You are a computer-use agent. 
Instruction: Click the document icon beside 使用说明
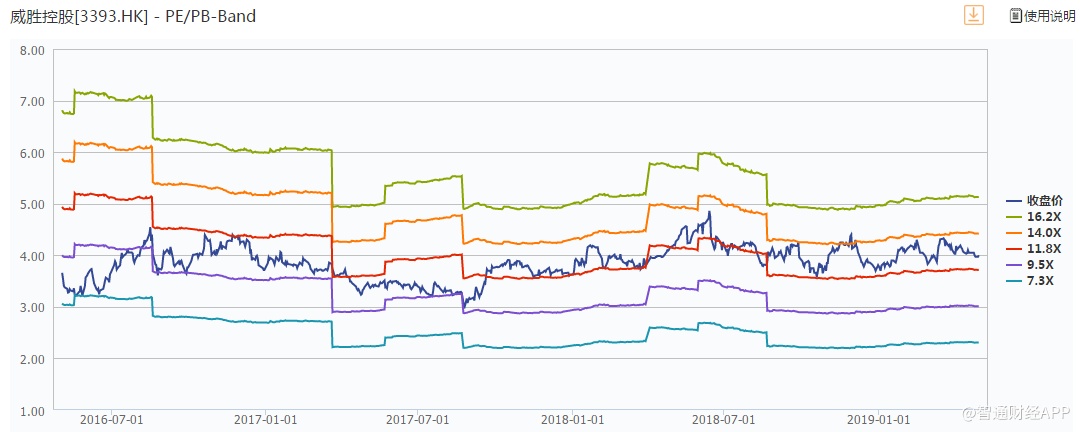[1015, 16]
